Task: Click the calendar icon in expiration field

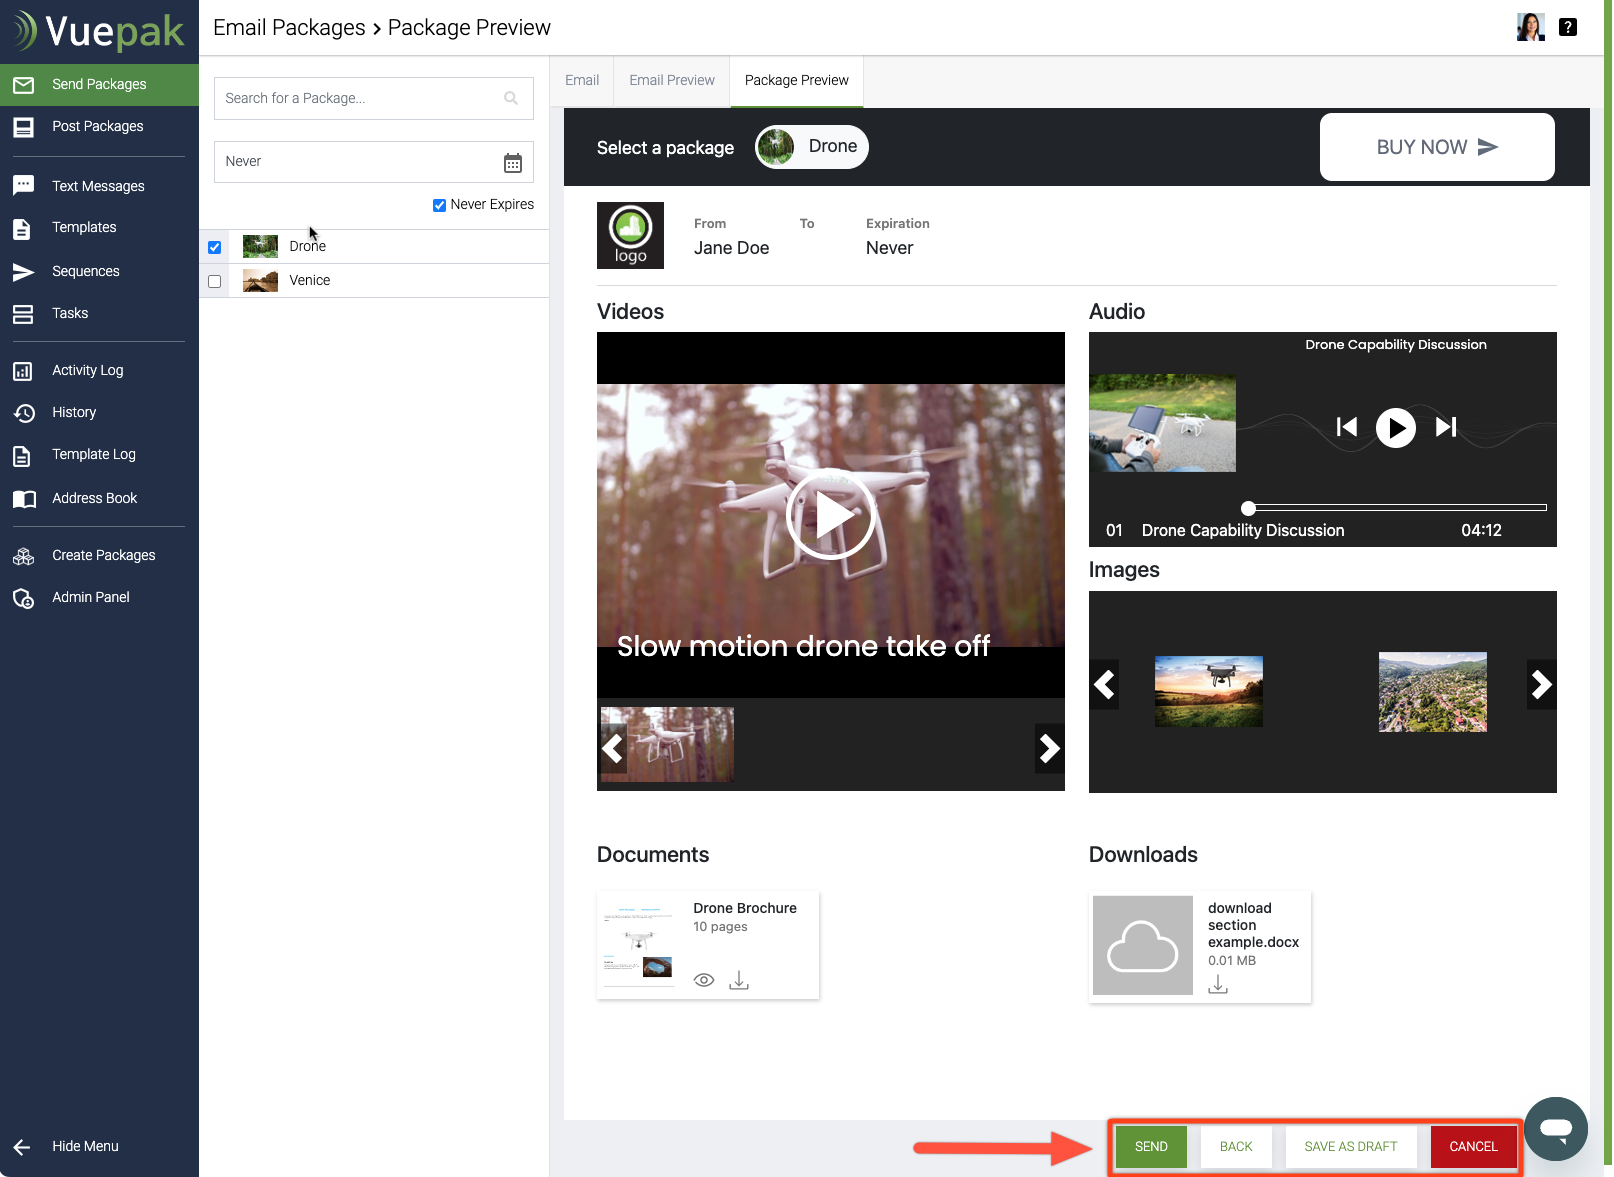Action: (x=513, y=163)
